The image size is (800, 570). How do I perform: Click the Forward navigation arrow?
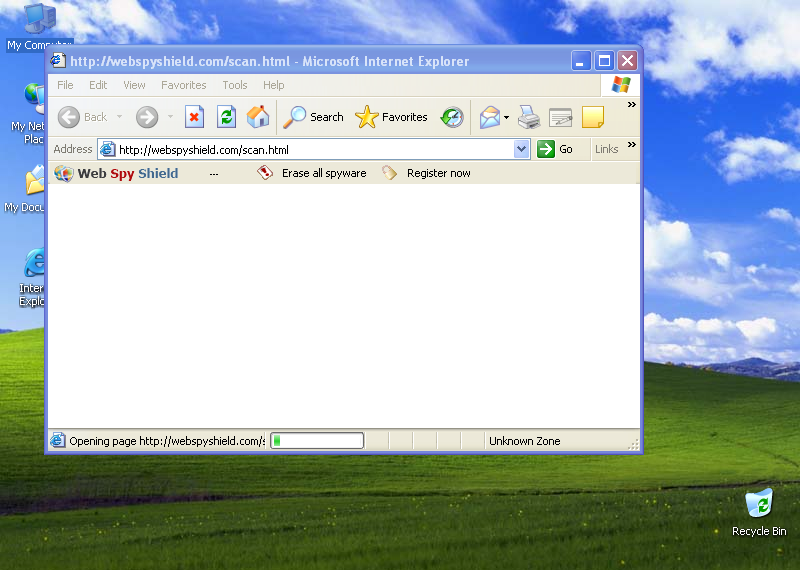pyautogui.click(x=147, y=117)
